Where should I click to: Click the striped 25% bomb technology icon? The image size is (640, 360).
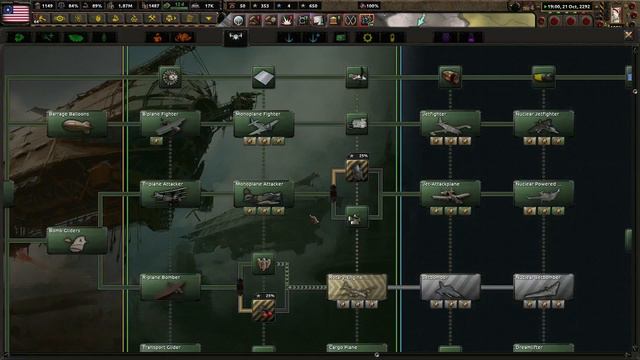(x=264, y=310)
